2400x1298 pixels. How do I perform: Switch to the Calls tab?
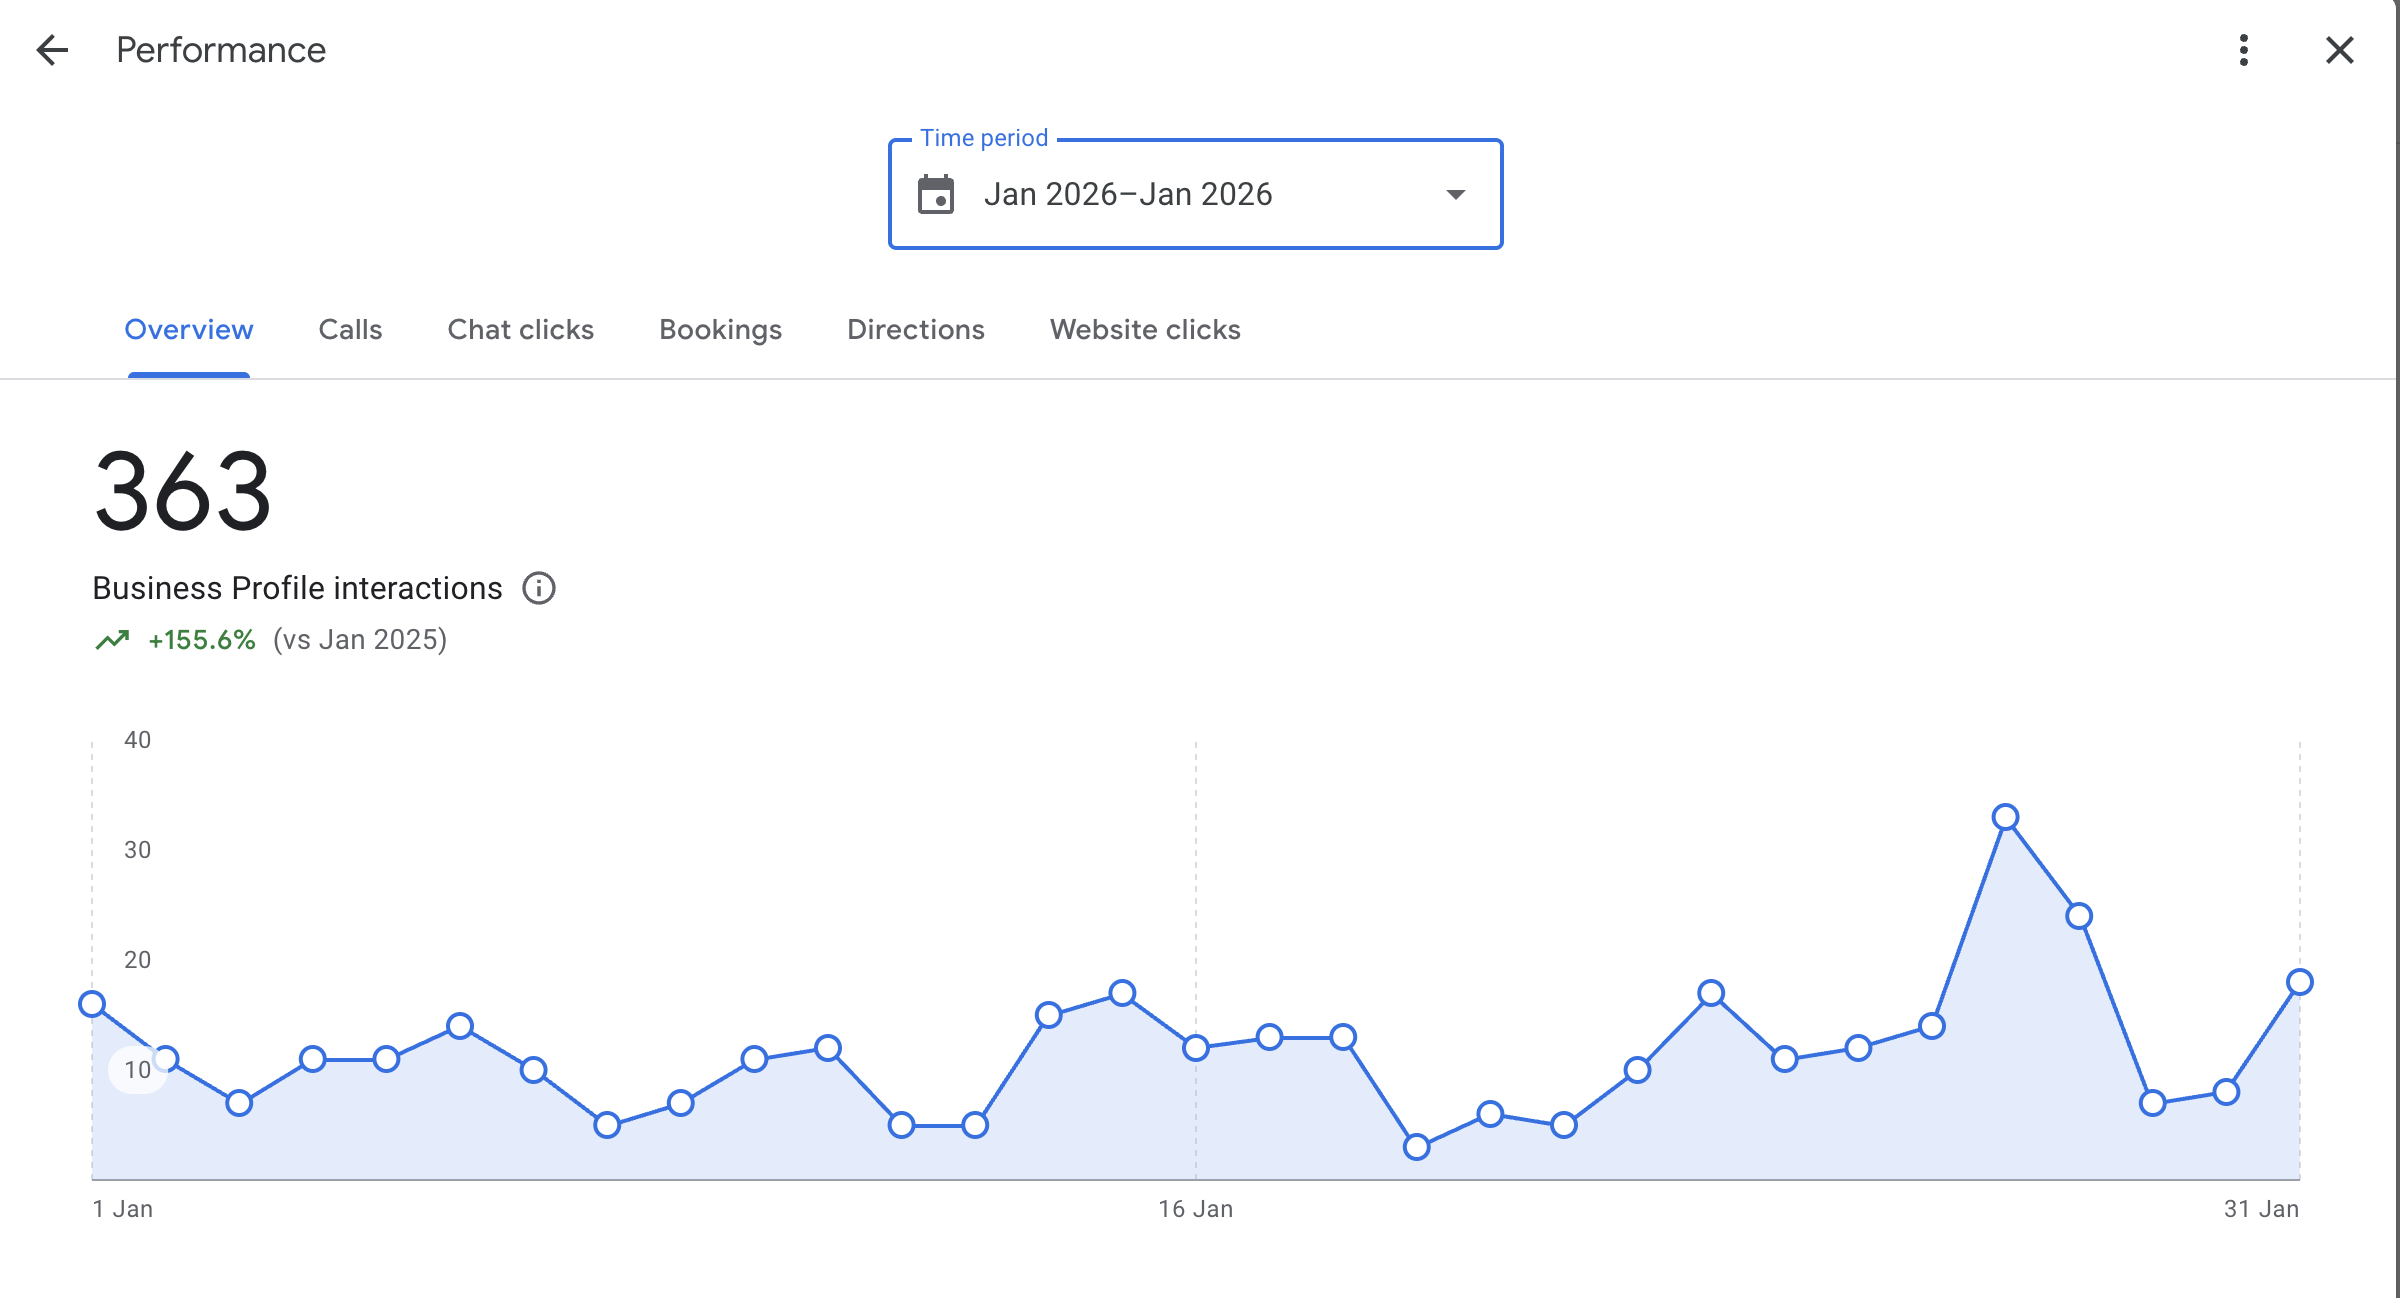pos(350,330)
